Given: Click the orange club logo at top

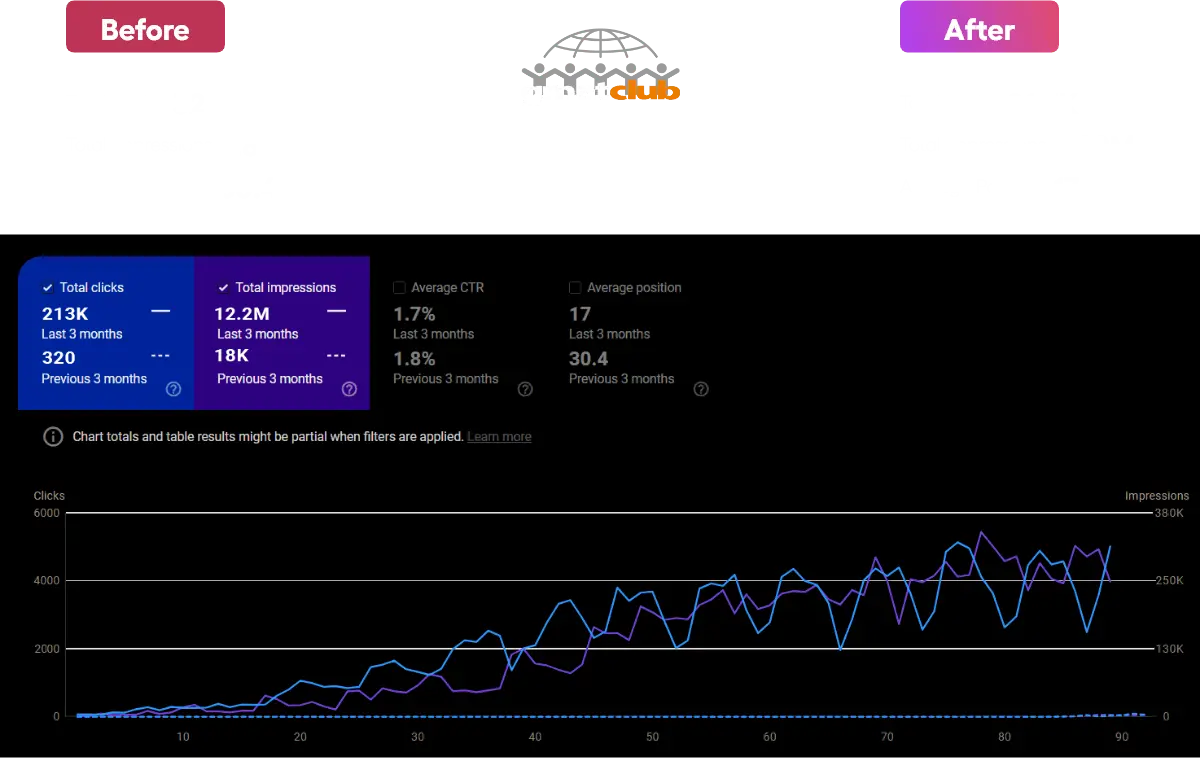Looking at the screenshot, I should (644, 92).
